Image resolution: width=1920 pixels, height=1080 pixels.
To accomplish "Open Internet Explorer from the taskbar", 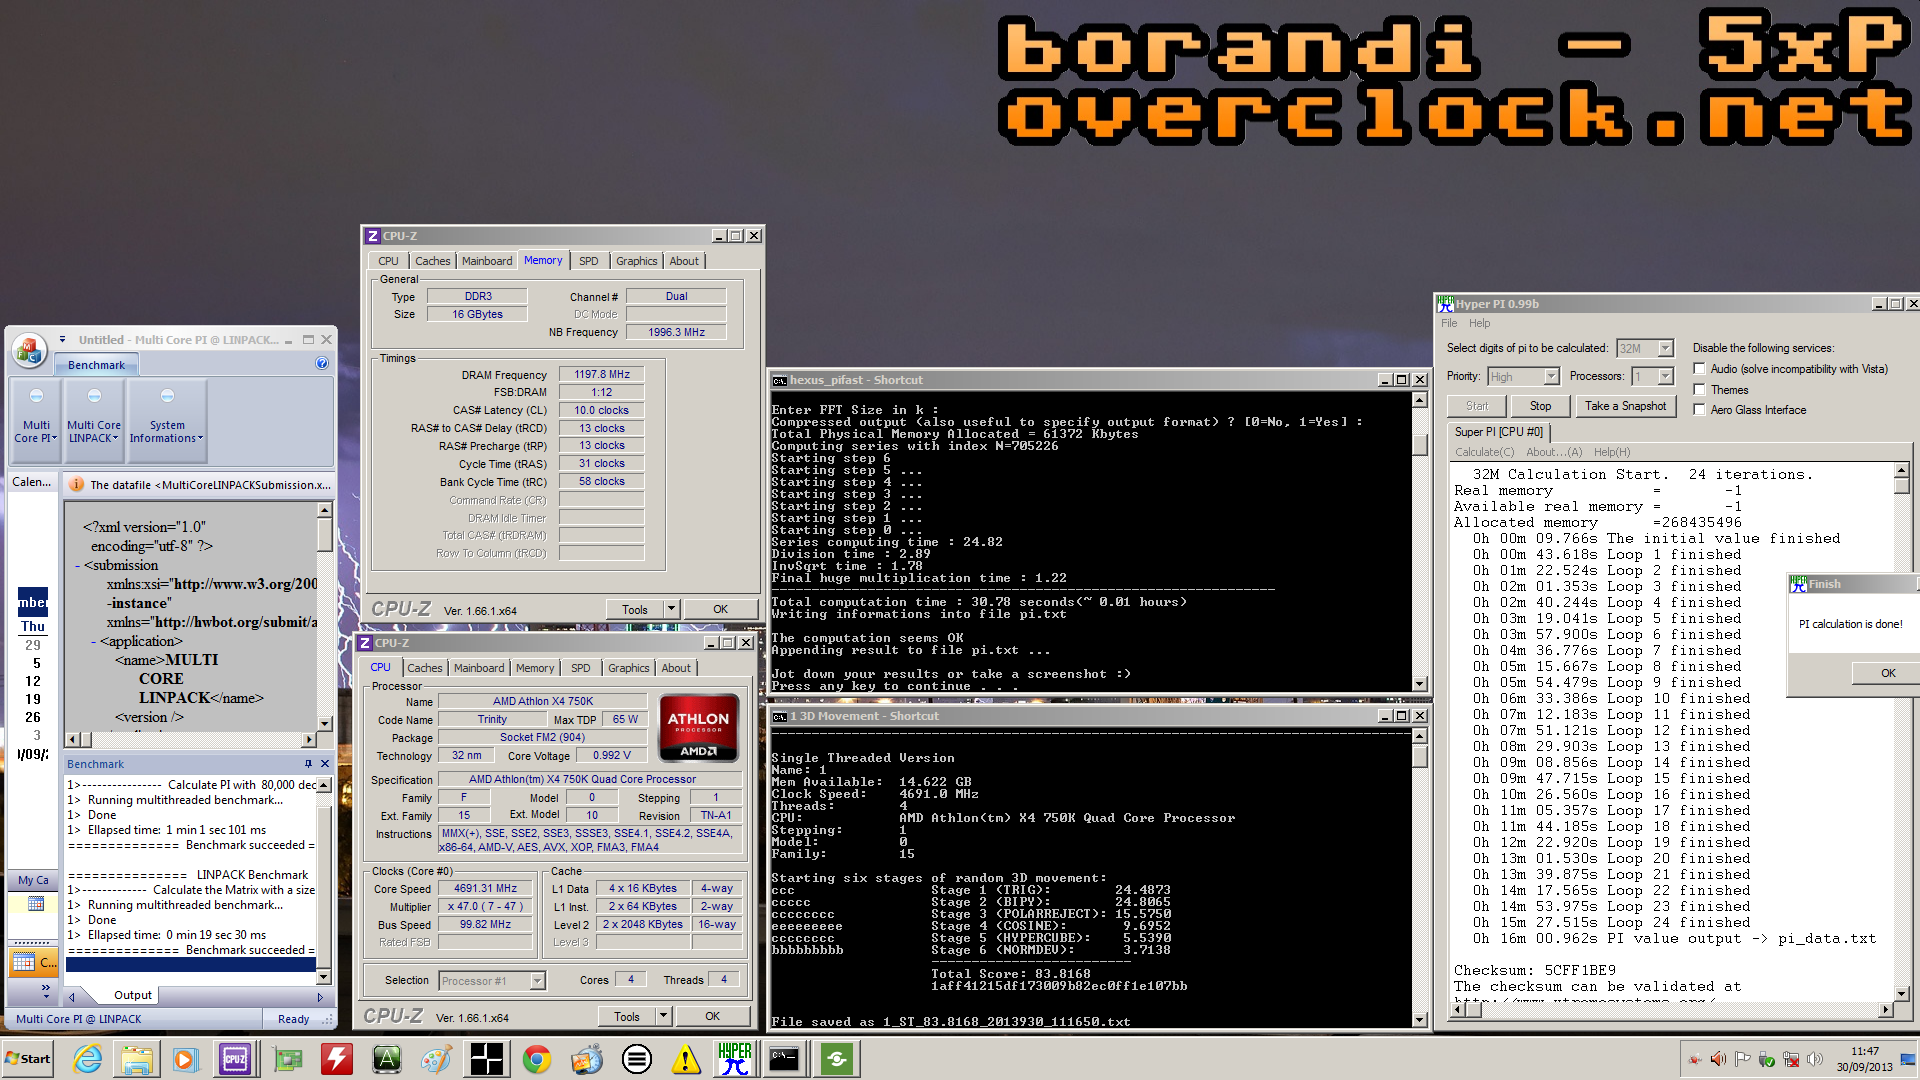I will tap(87, 1059).
